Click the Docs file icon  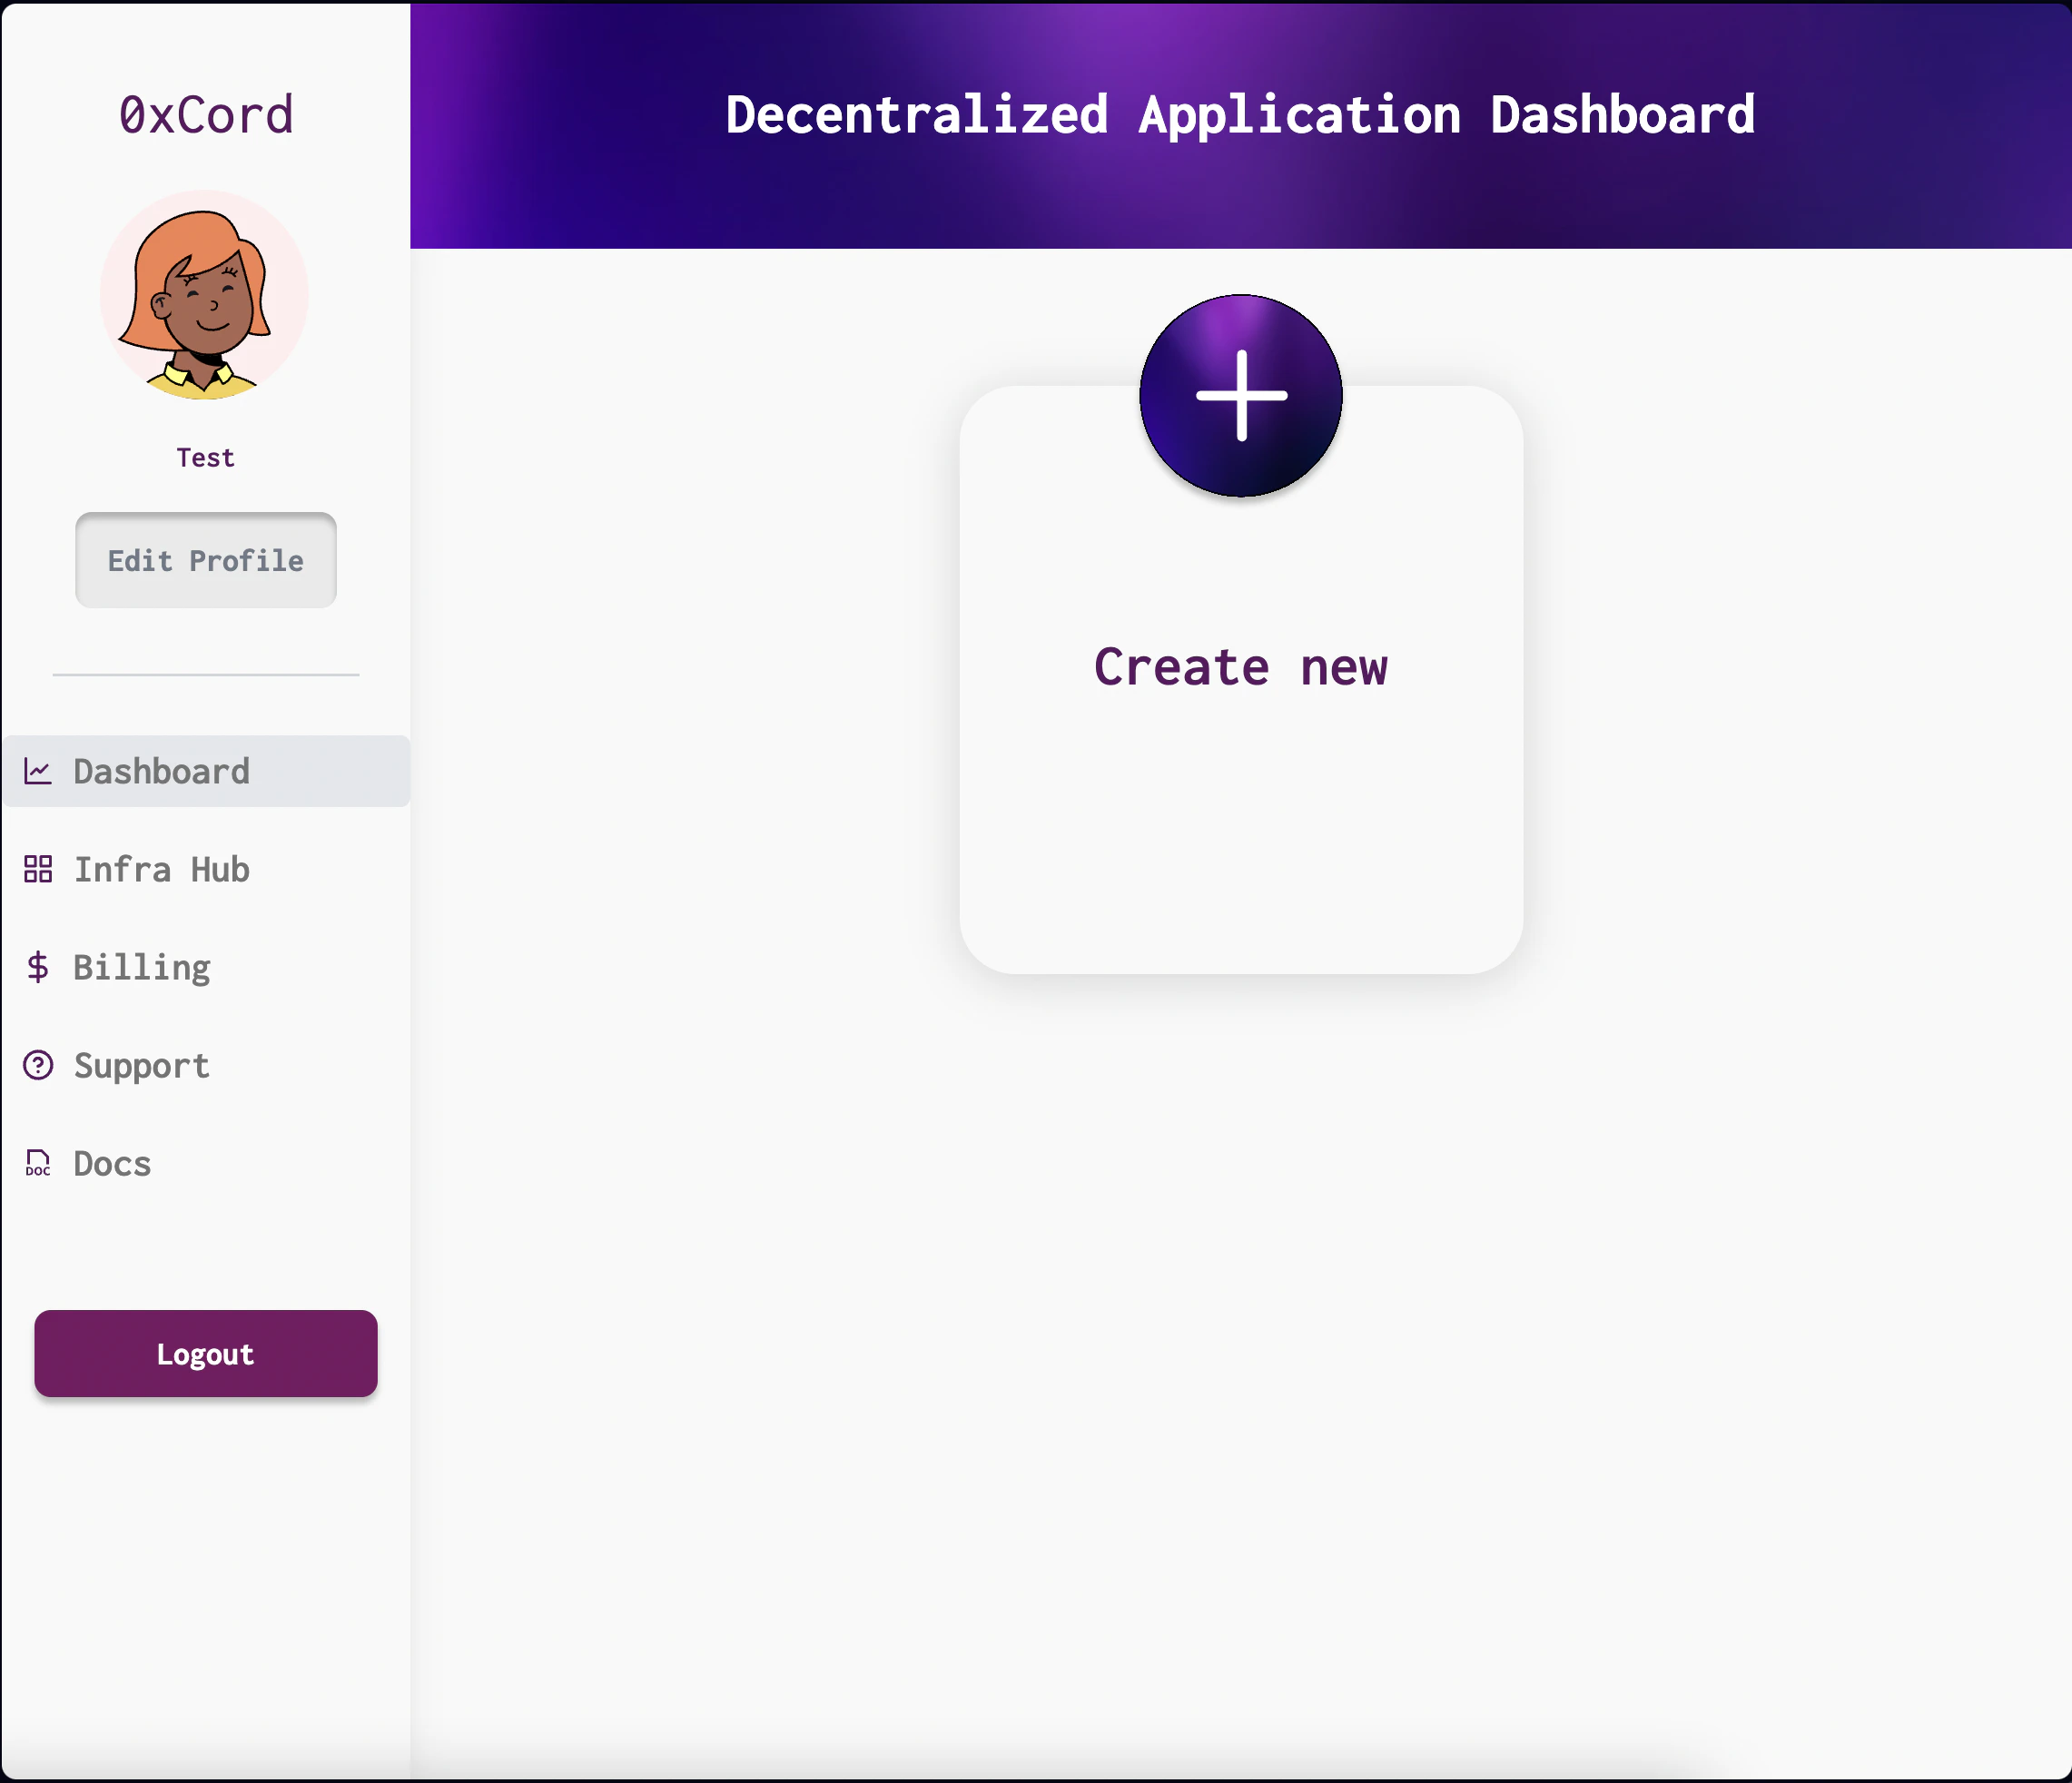click(x=38, y=1164)
